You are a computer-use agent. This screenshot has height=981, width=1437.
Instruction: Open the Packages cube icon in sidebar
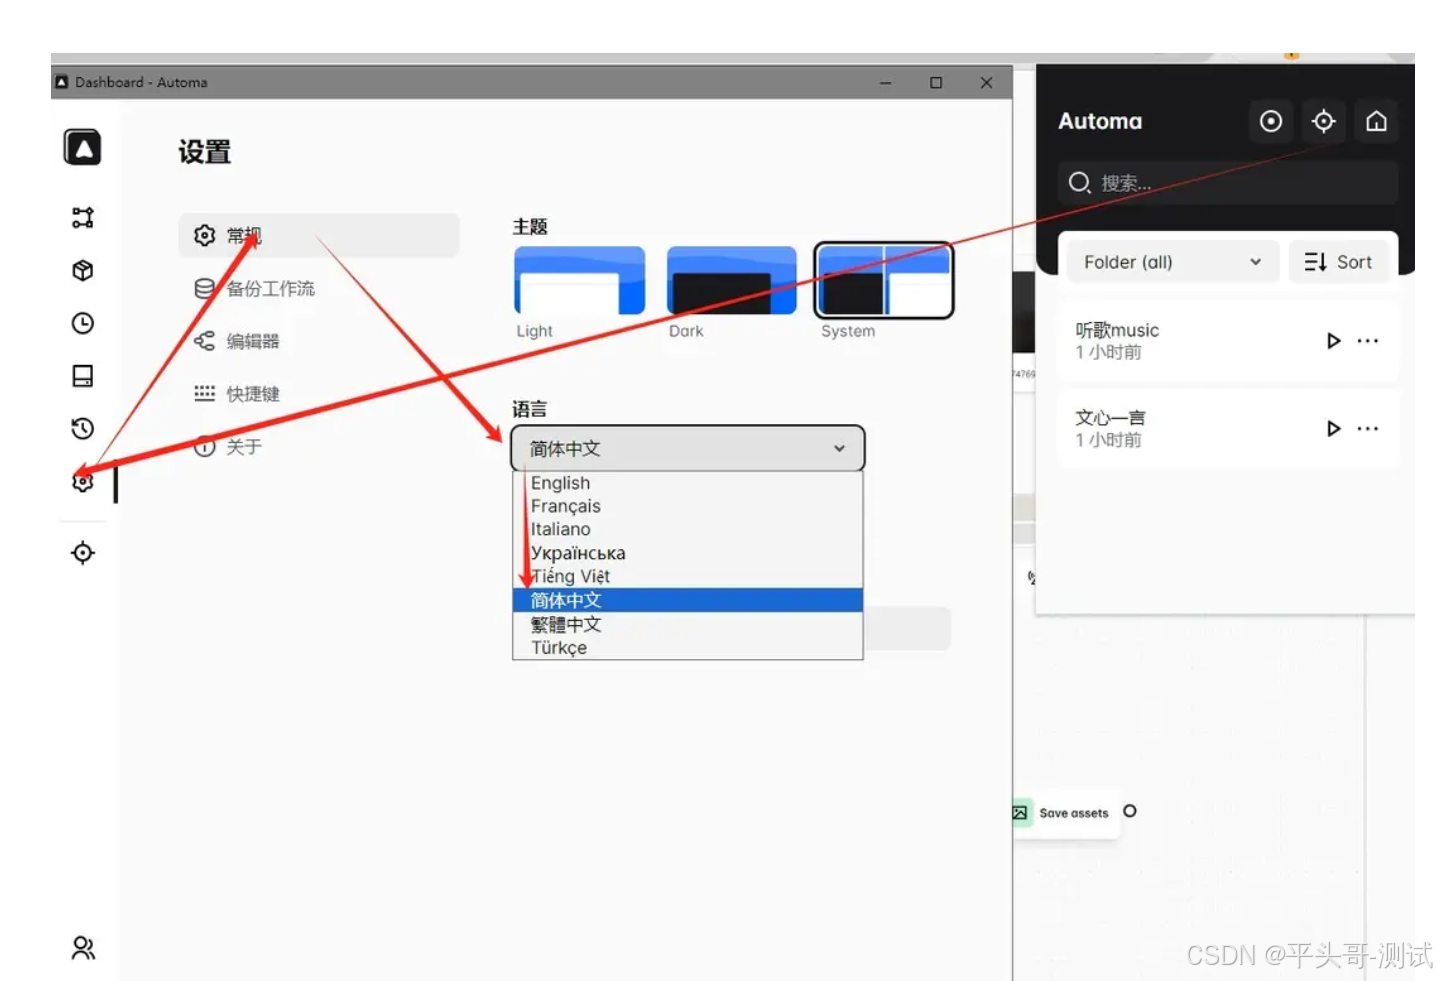[x=83, y=271]
